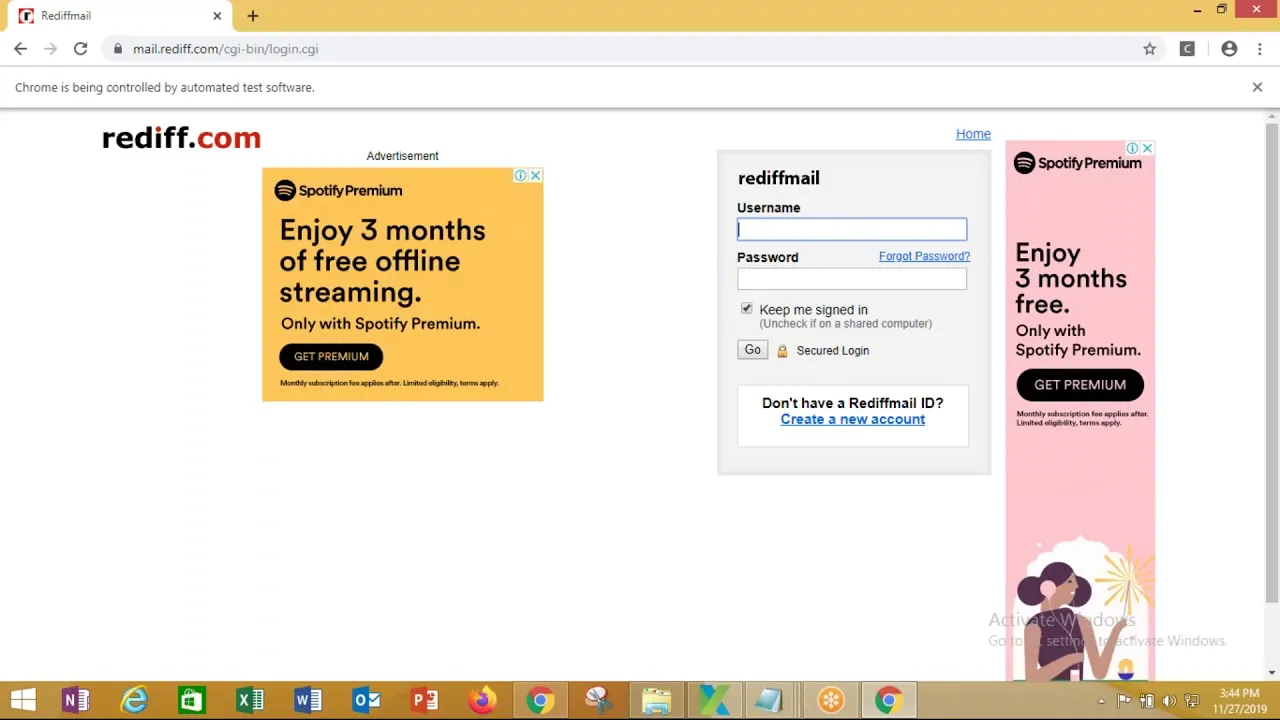Click the padlock site info icon
This screenshot has width=1280, height=720.
[x=118, y=49]
